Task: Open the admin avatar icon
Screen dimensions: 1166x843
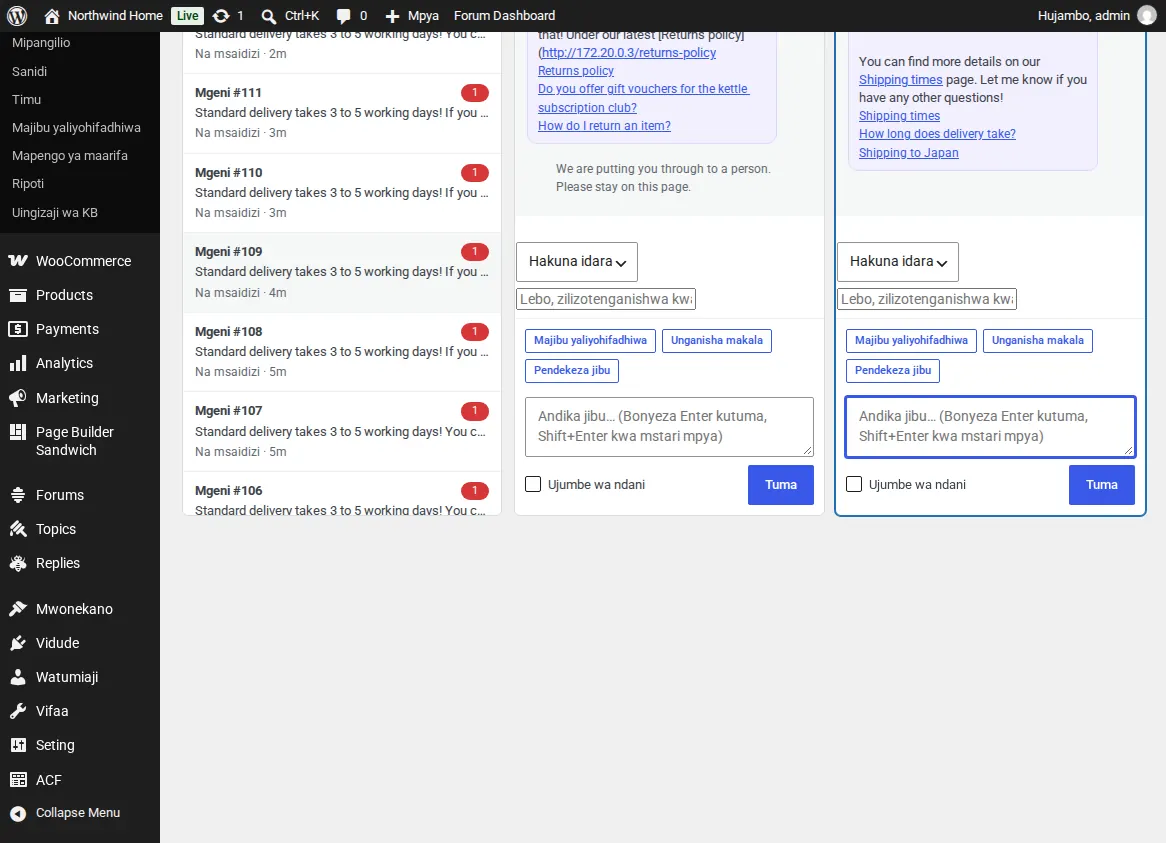Action: coord(1147,16)
